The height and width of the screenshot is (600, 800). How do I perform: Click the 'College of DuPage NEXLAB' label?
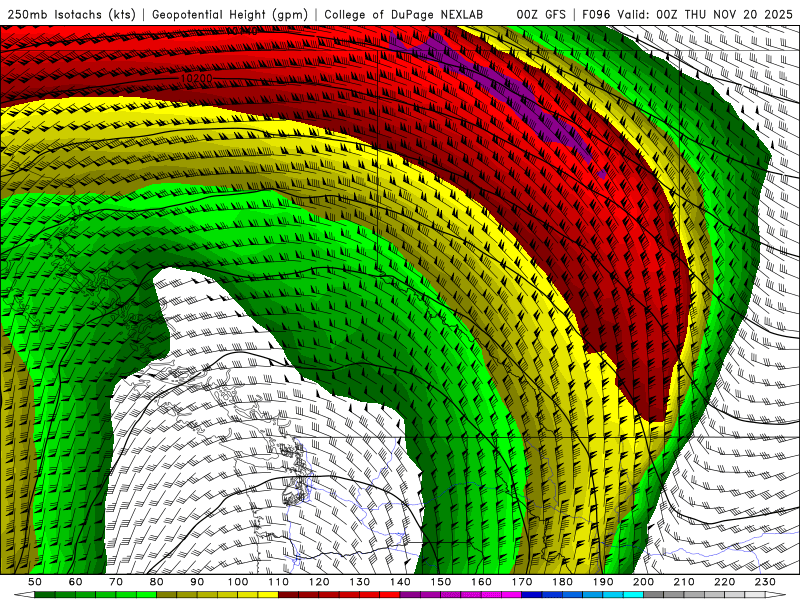click(404, 15)
